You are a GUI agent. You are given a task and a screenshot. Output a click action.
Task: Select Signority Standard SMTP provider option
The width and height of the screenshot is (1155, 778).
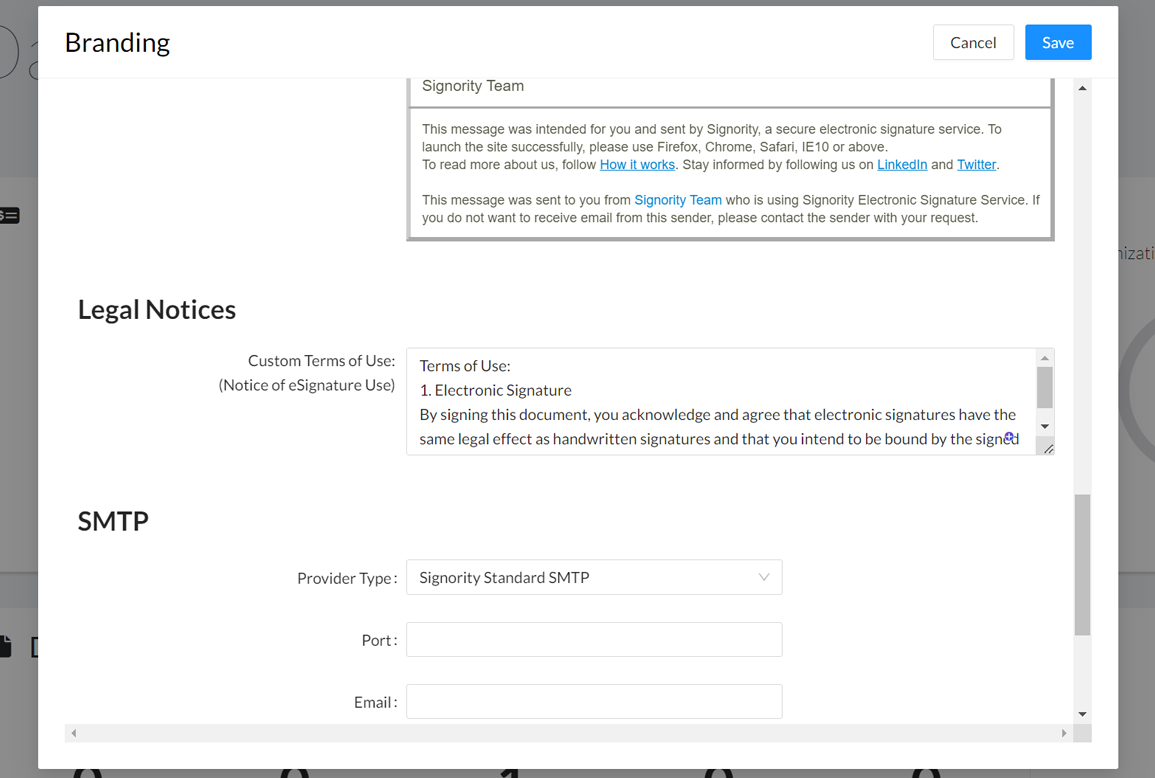coord(504,577)
